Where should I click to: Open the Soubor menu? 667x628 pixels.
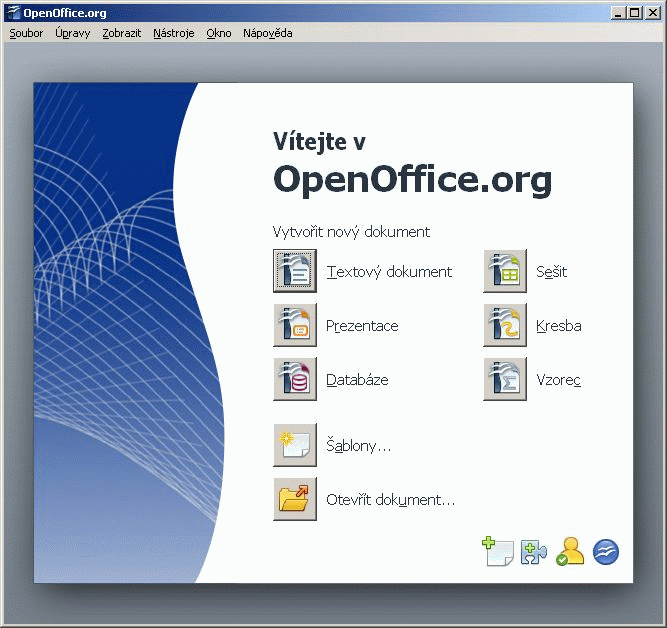point(26,33)
